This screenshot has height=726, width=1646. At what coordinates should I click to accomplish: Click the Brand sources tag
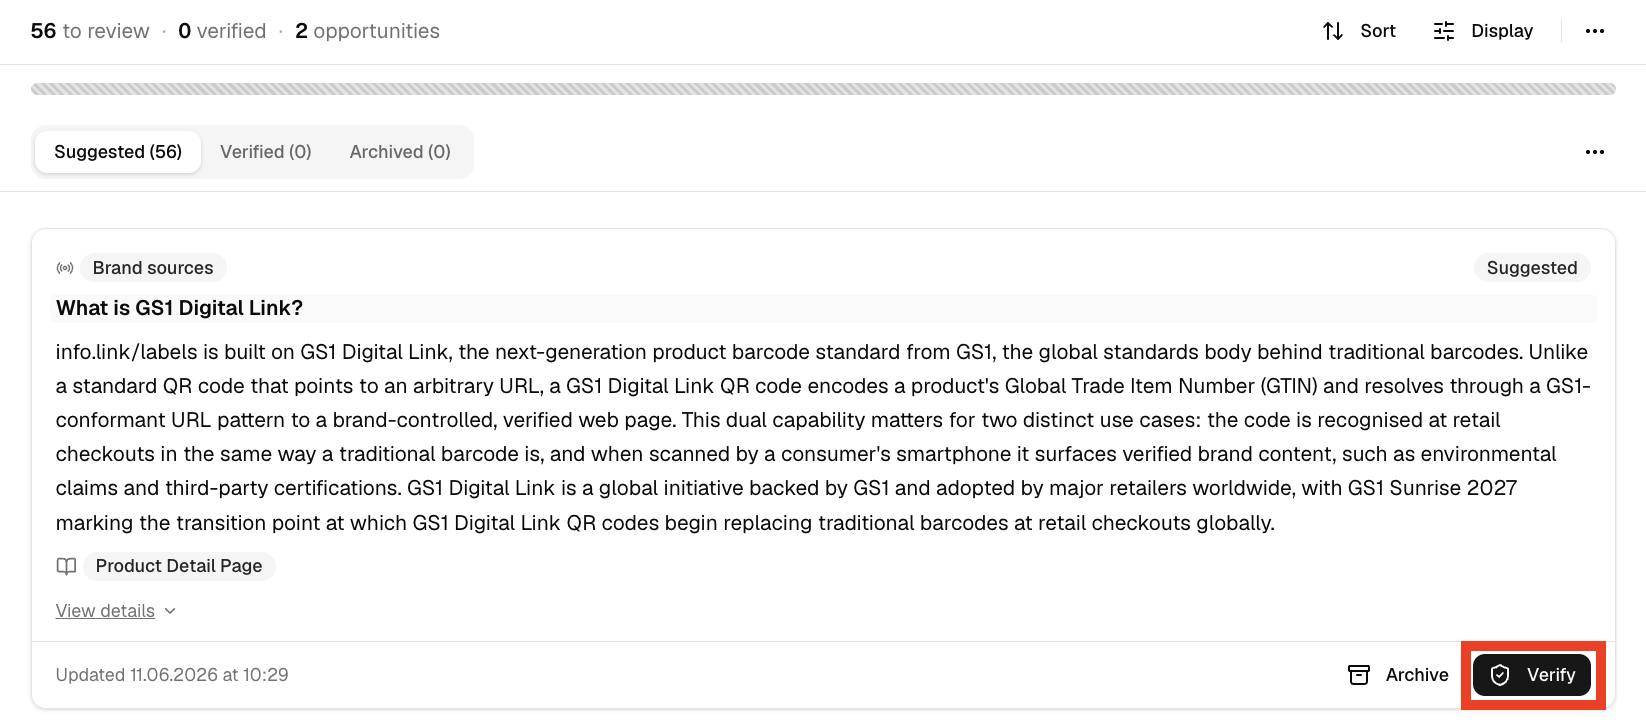click(x=153, y=268)
